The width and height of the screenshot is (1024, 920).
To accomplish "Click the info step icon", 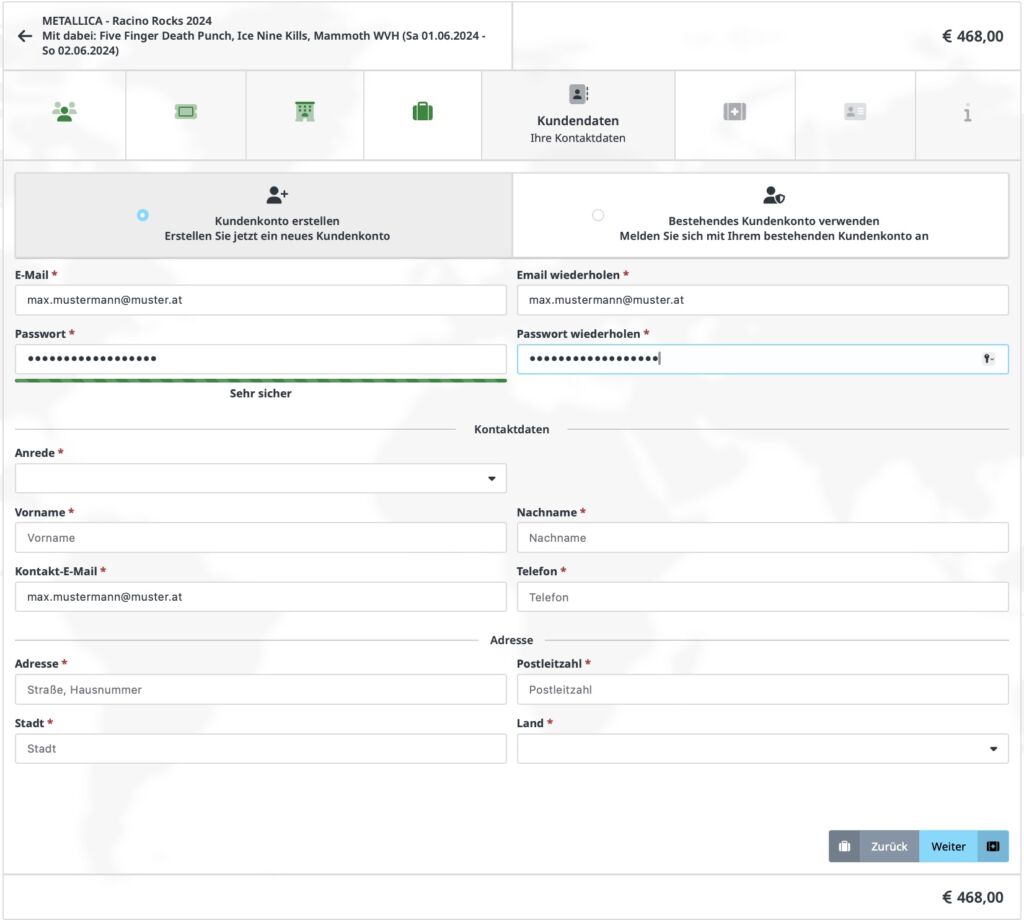I will [x=967, y=113].
